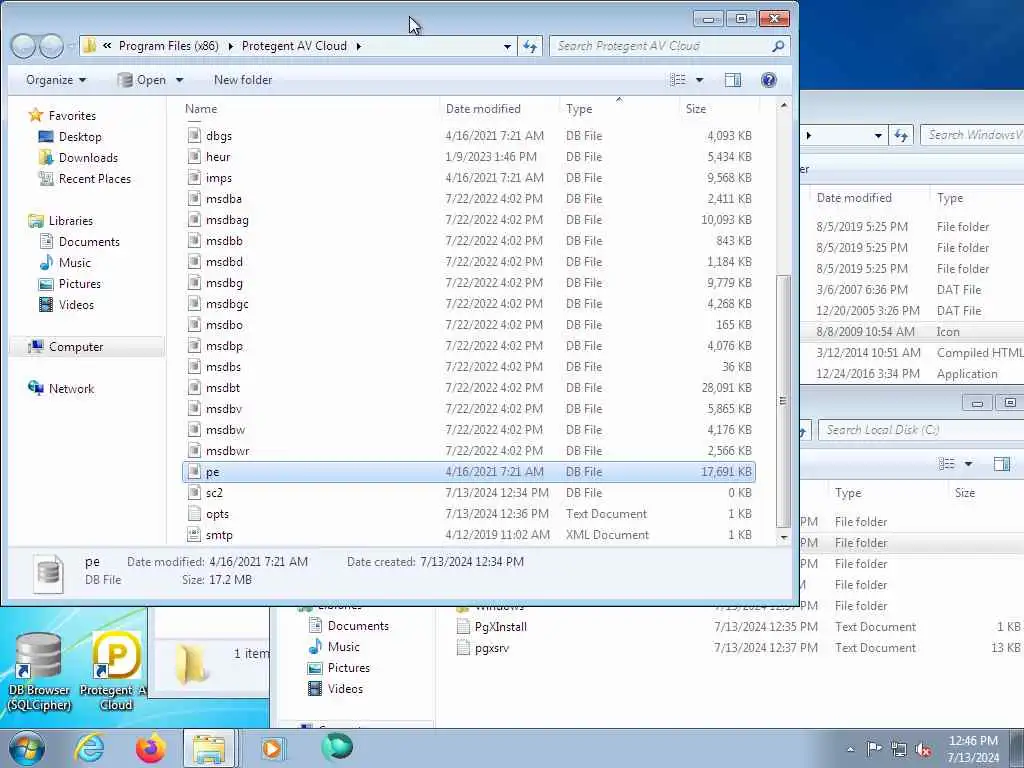Open Windows Media Player from the taskbar

point(272,748)
